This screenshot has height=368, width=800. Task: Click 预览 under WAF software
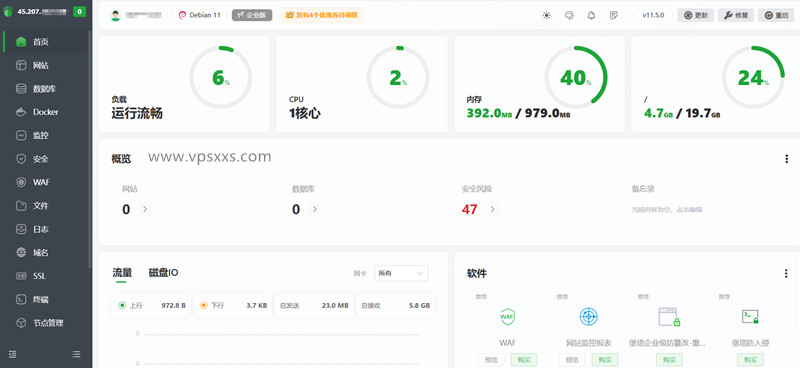[x=491, y=360]
